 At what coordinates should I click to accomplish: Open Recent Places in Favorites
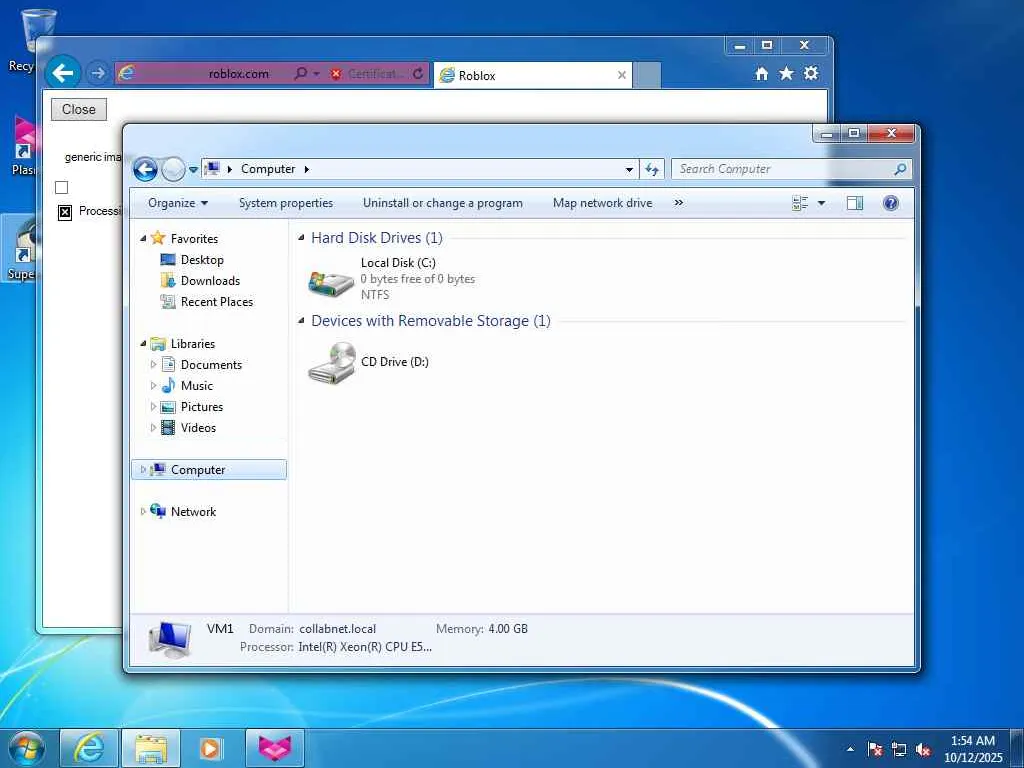[216, 302]
